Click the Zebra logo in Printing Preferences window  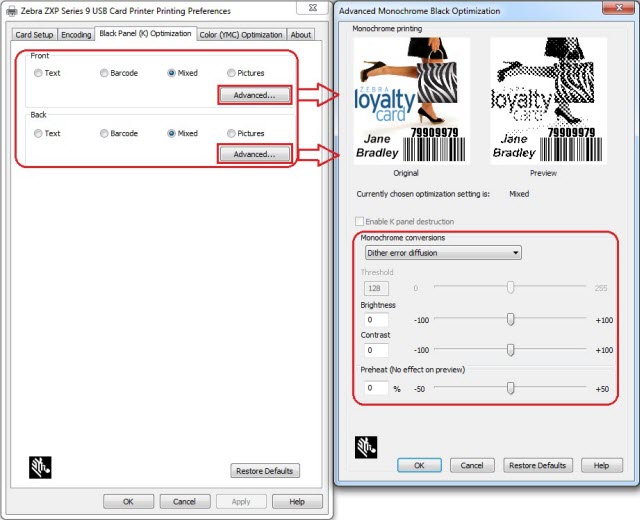[x=40, y=466]
